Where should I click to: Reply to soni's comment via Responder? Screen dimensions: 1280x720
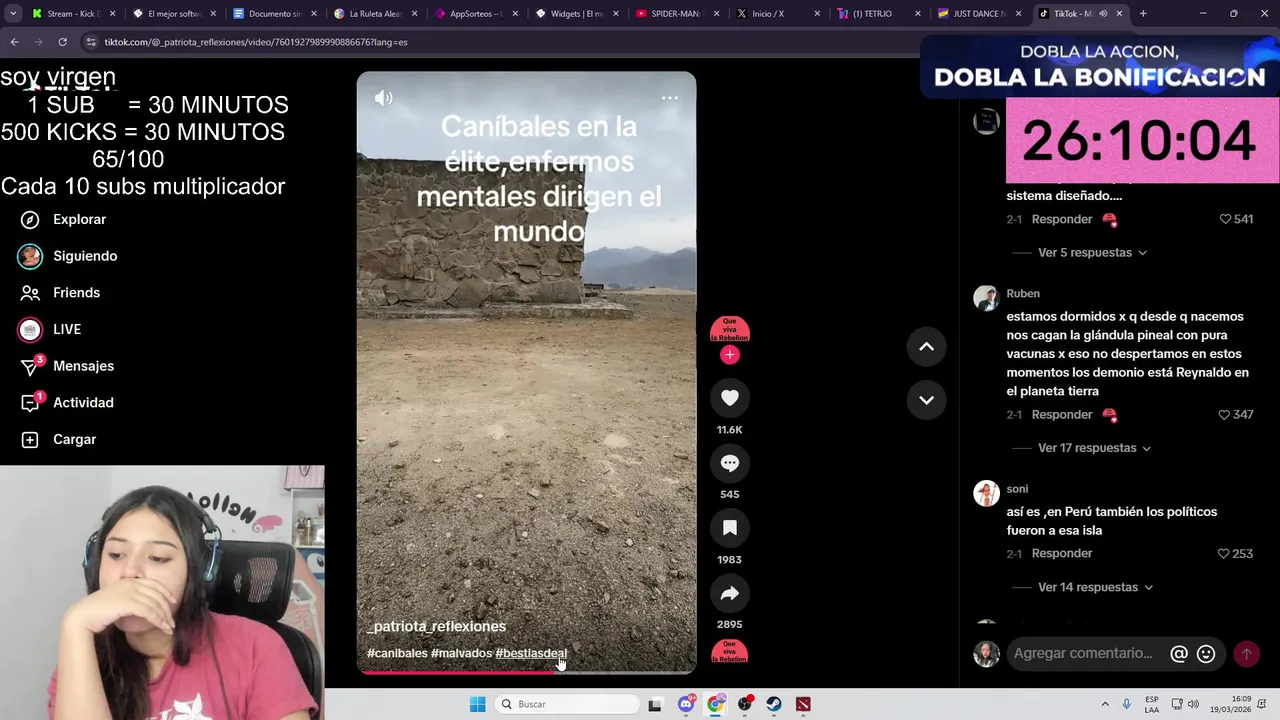1061,553
